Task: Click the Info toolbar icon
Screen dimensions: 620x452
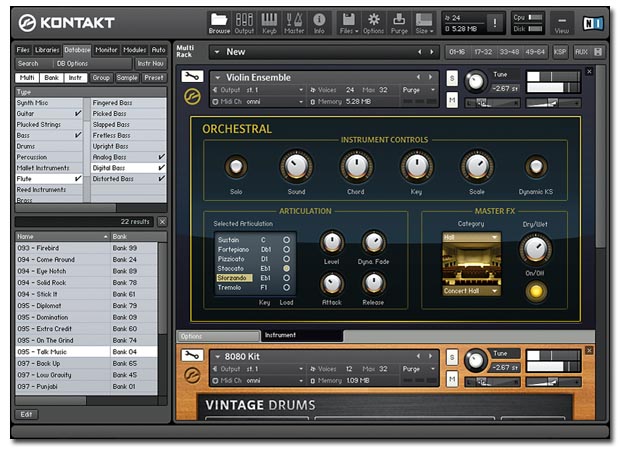Action: pyautogui.click(x=319, y=22)
